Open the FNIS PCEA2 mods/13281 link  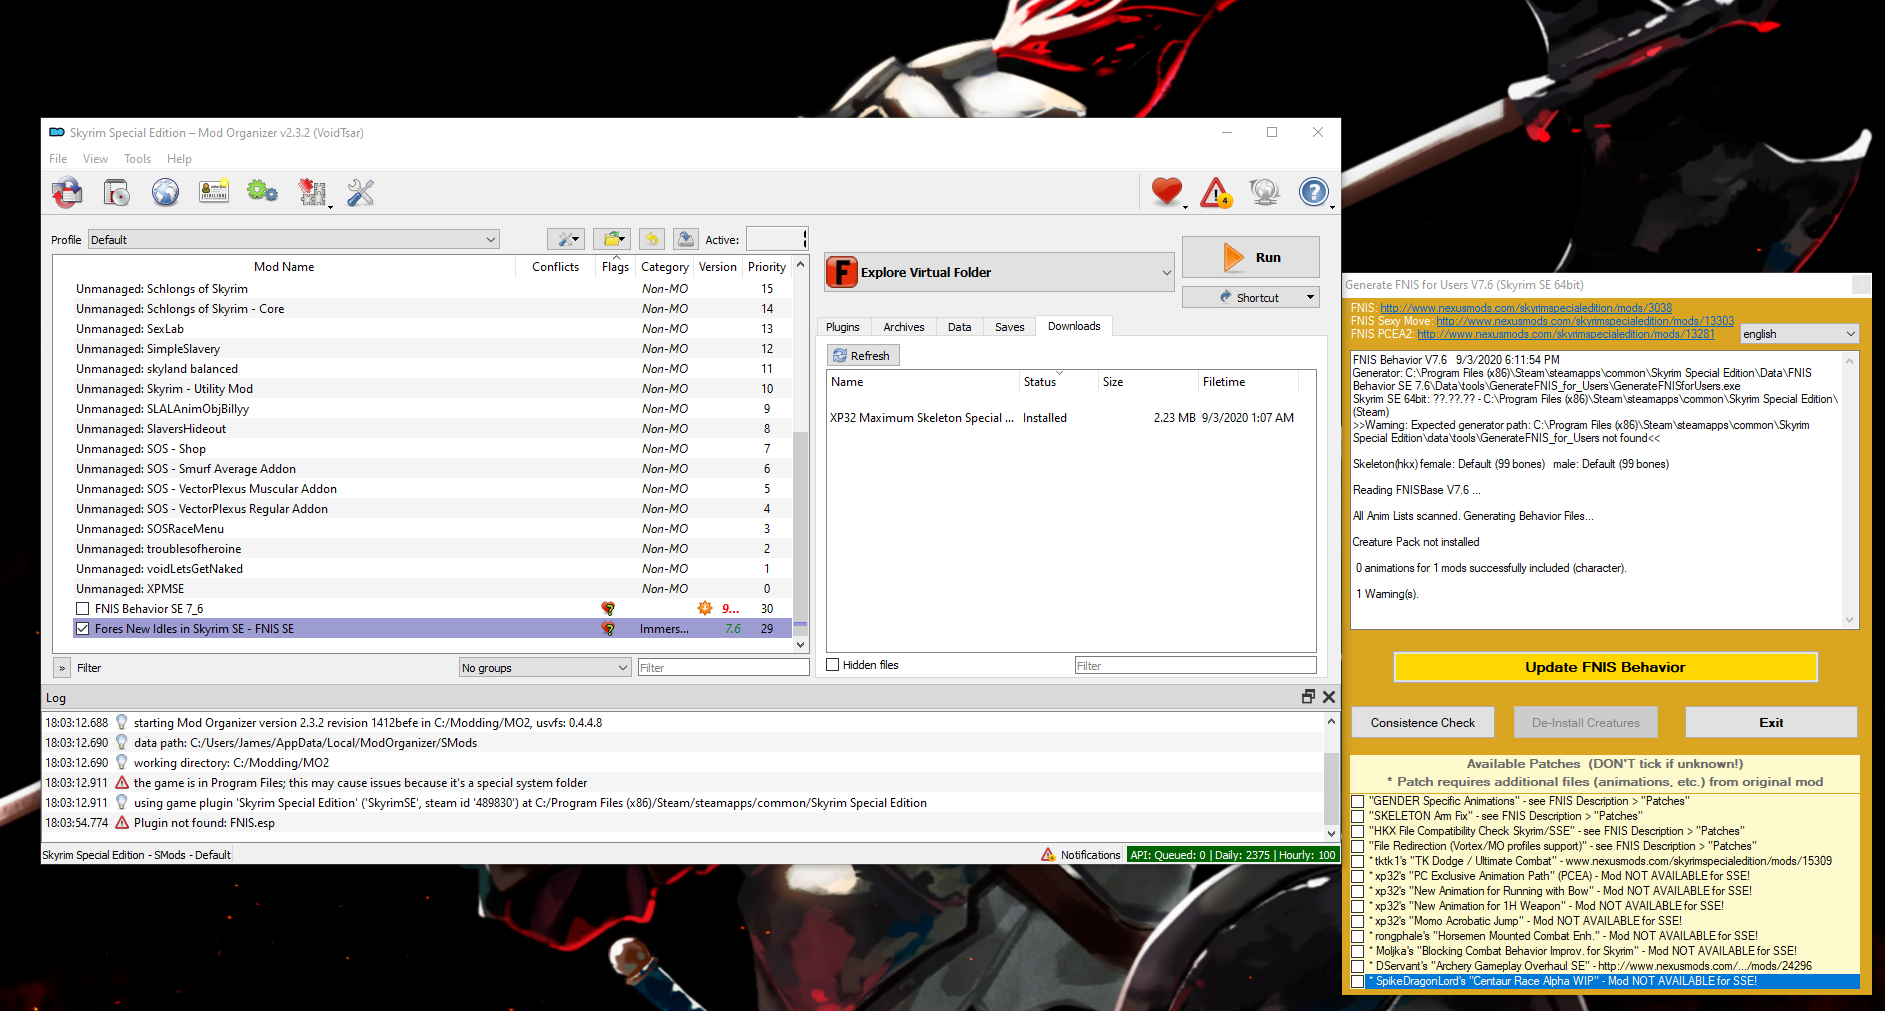point(1566,334)
